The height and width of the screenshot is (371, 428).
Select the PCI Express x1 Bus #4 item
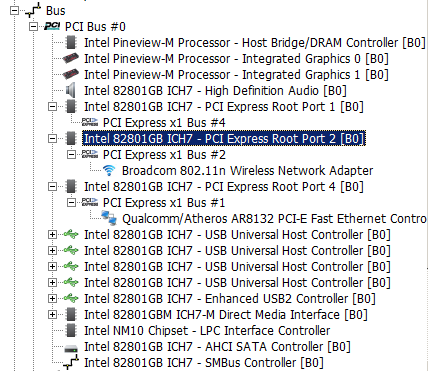pyautogui.click(x=164, y=123)
